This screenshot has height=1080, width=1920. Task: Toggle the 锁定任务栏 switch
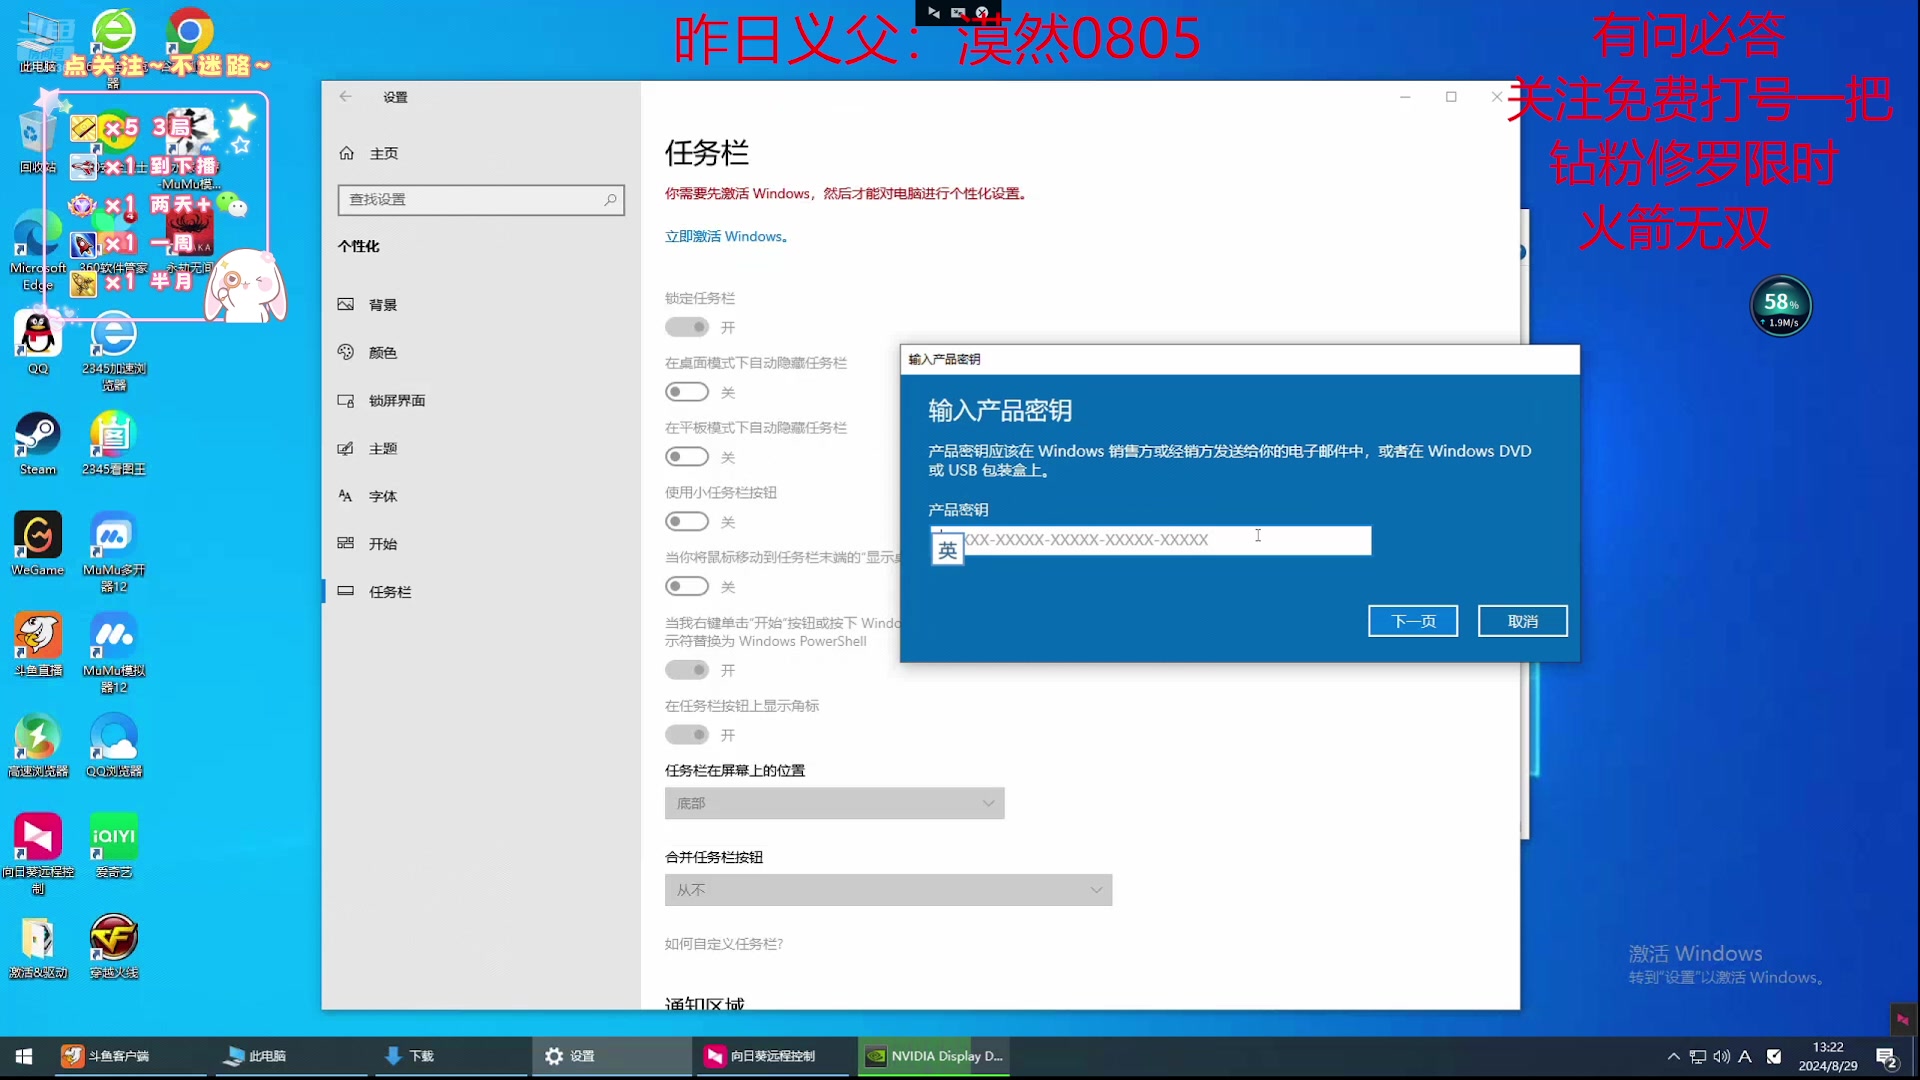pos(687,327)
